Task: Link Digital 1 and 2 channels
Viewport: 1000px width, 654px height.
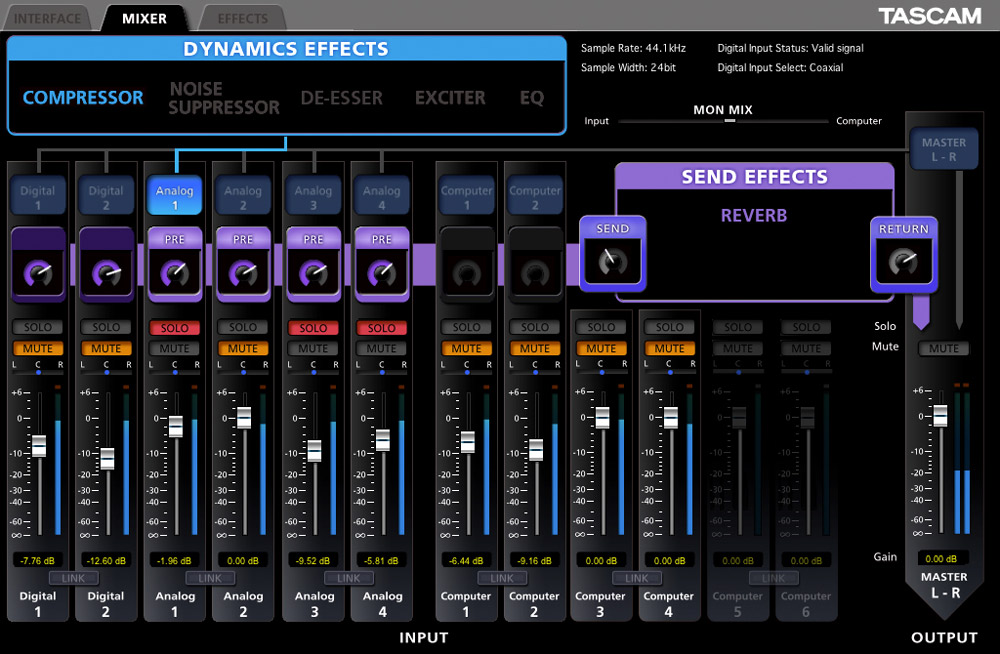Action: [72, 578]
